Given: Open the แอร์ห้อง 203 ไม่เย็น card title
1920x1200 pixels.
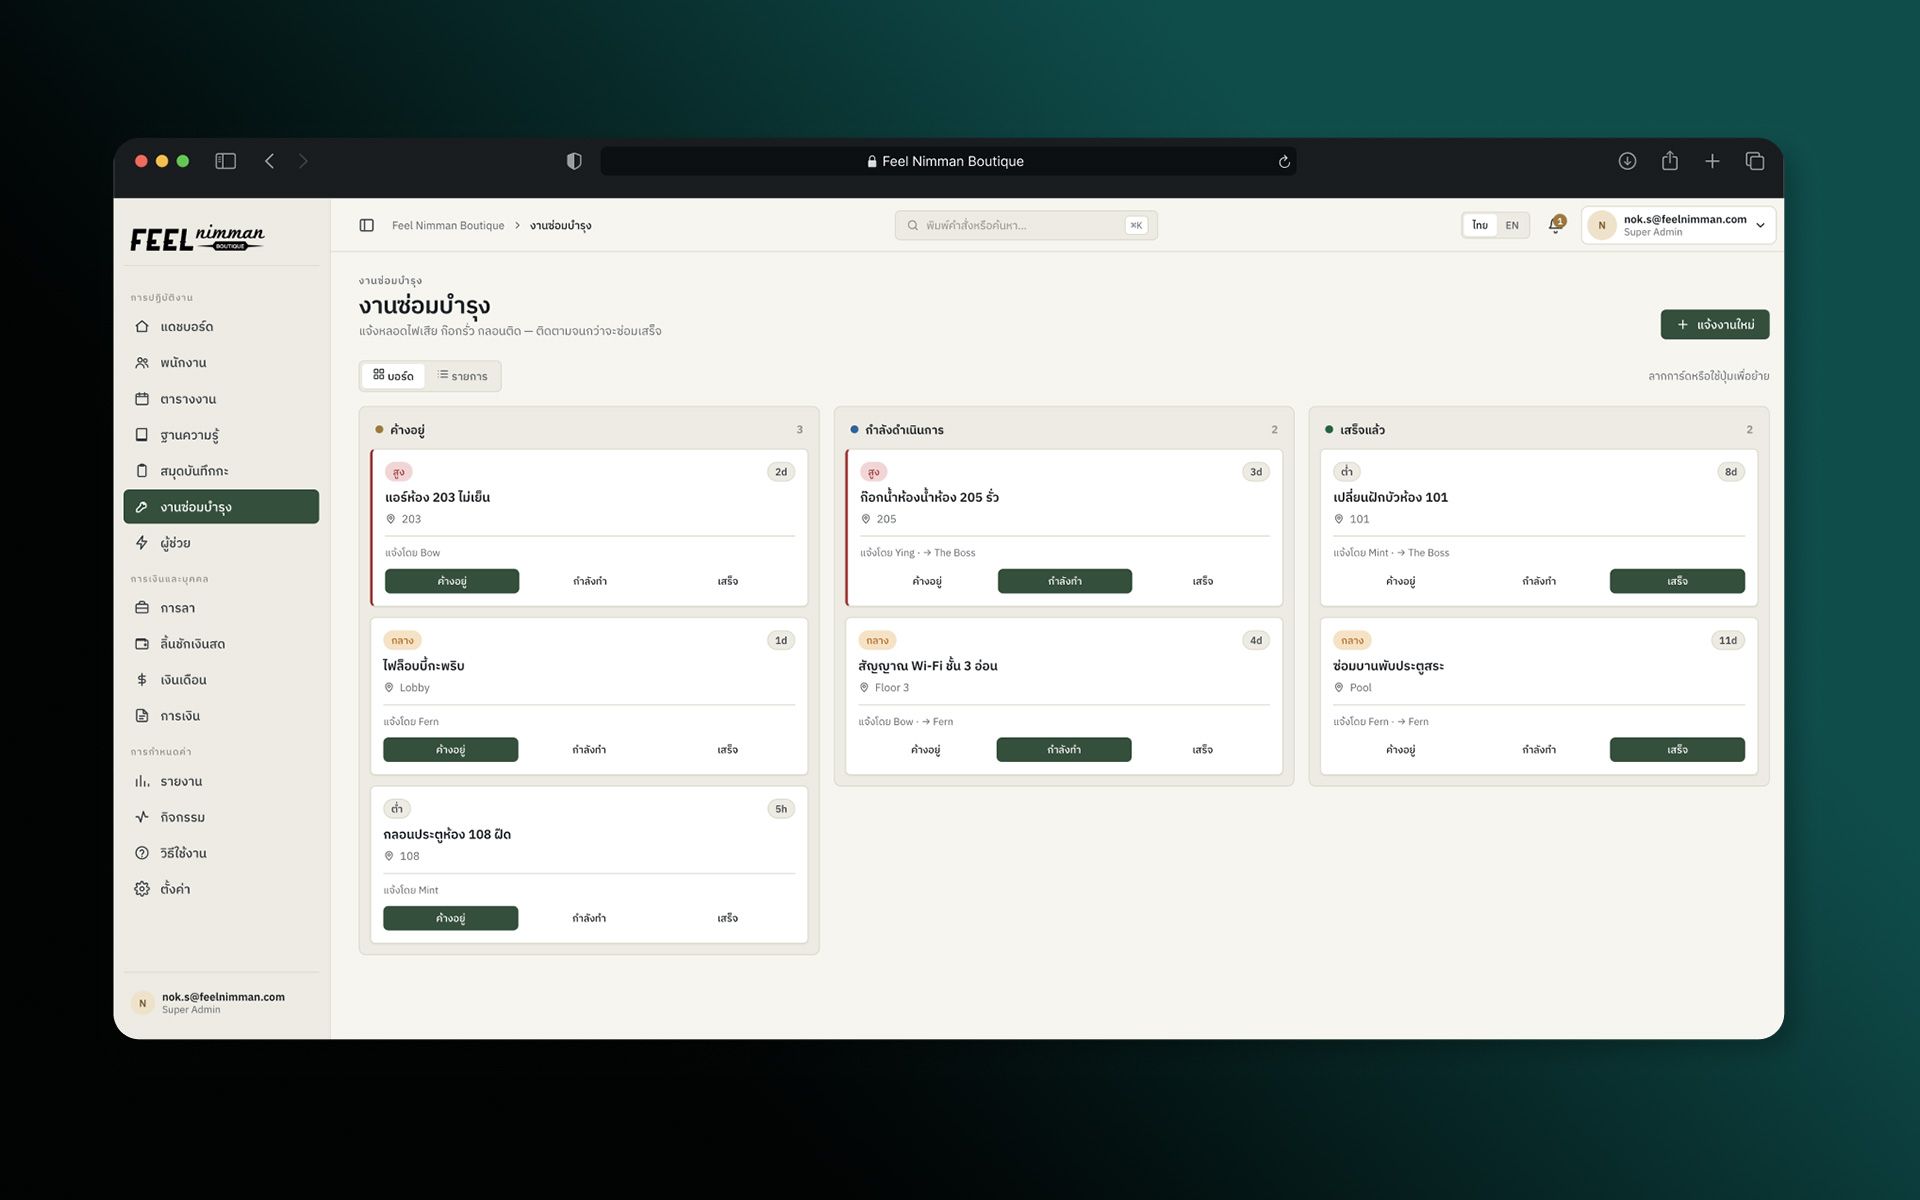Looking at the screenshot, I should [437, 497].
